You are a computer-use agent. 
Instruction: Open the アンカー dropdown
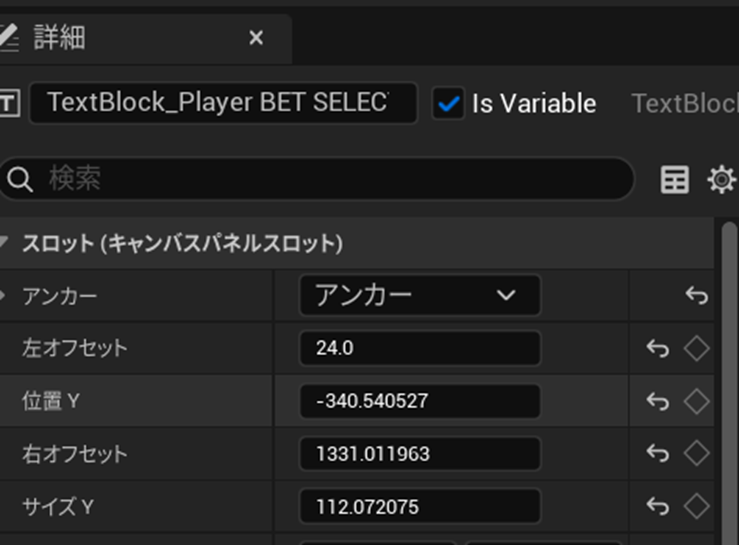[419, 296]
